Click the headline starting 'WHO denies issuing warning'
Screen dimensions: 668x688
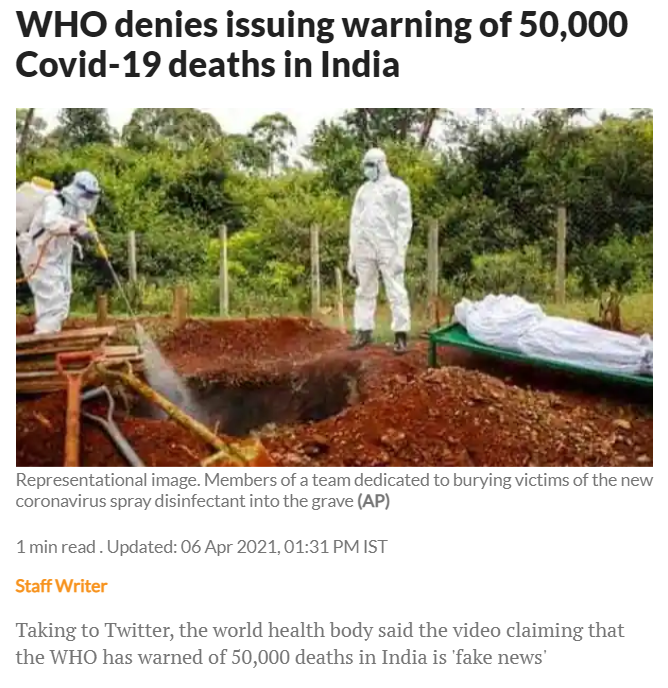click(x=322, y=44)
